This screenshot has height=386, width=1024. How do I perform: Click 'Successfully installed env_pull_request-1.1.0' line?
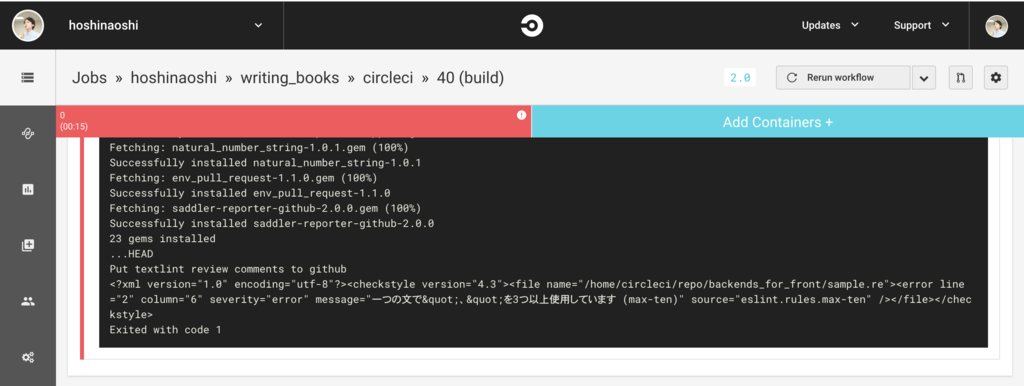tap(249, 193)
